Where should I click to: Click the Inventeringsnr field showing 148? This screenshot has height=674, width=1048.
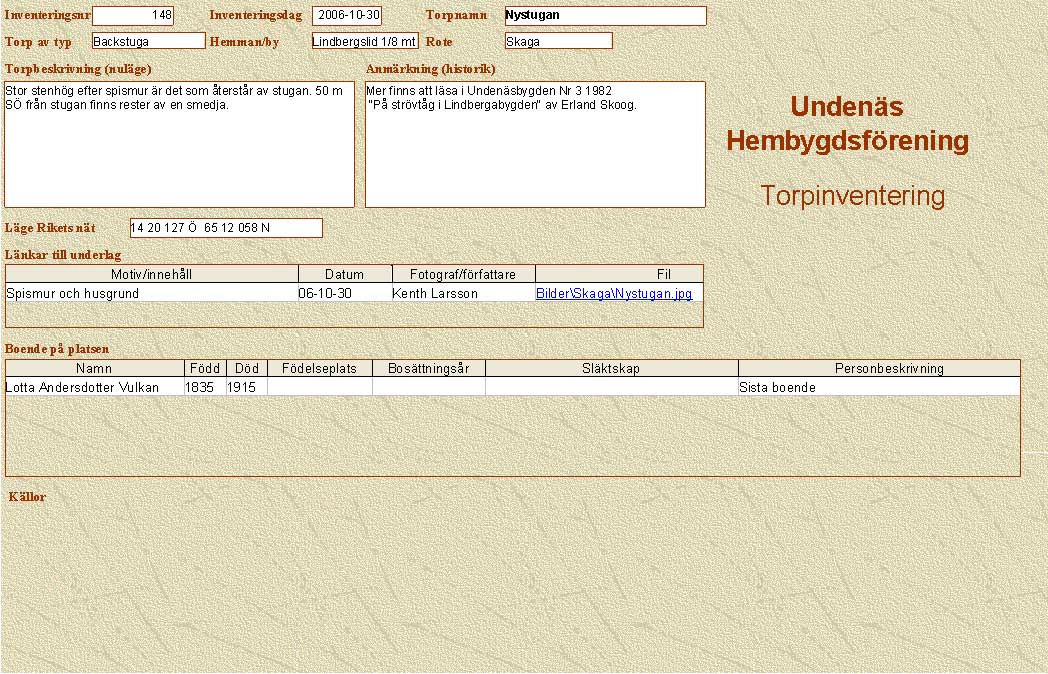coord(132,15)
